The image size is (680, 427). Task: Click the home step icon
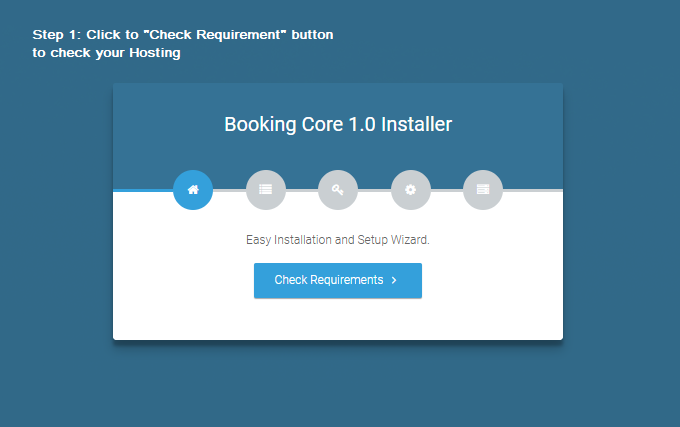(193, 189)
